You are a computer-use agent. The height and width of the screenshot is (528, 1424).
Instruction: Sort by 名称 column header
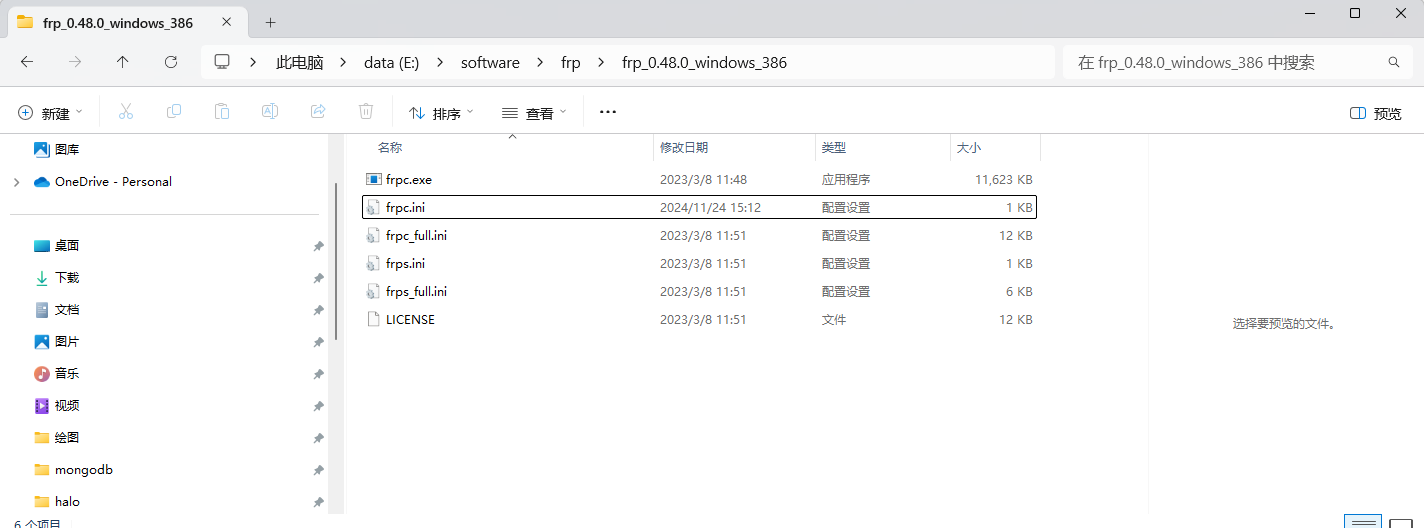[390, 147]
